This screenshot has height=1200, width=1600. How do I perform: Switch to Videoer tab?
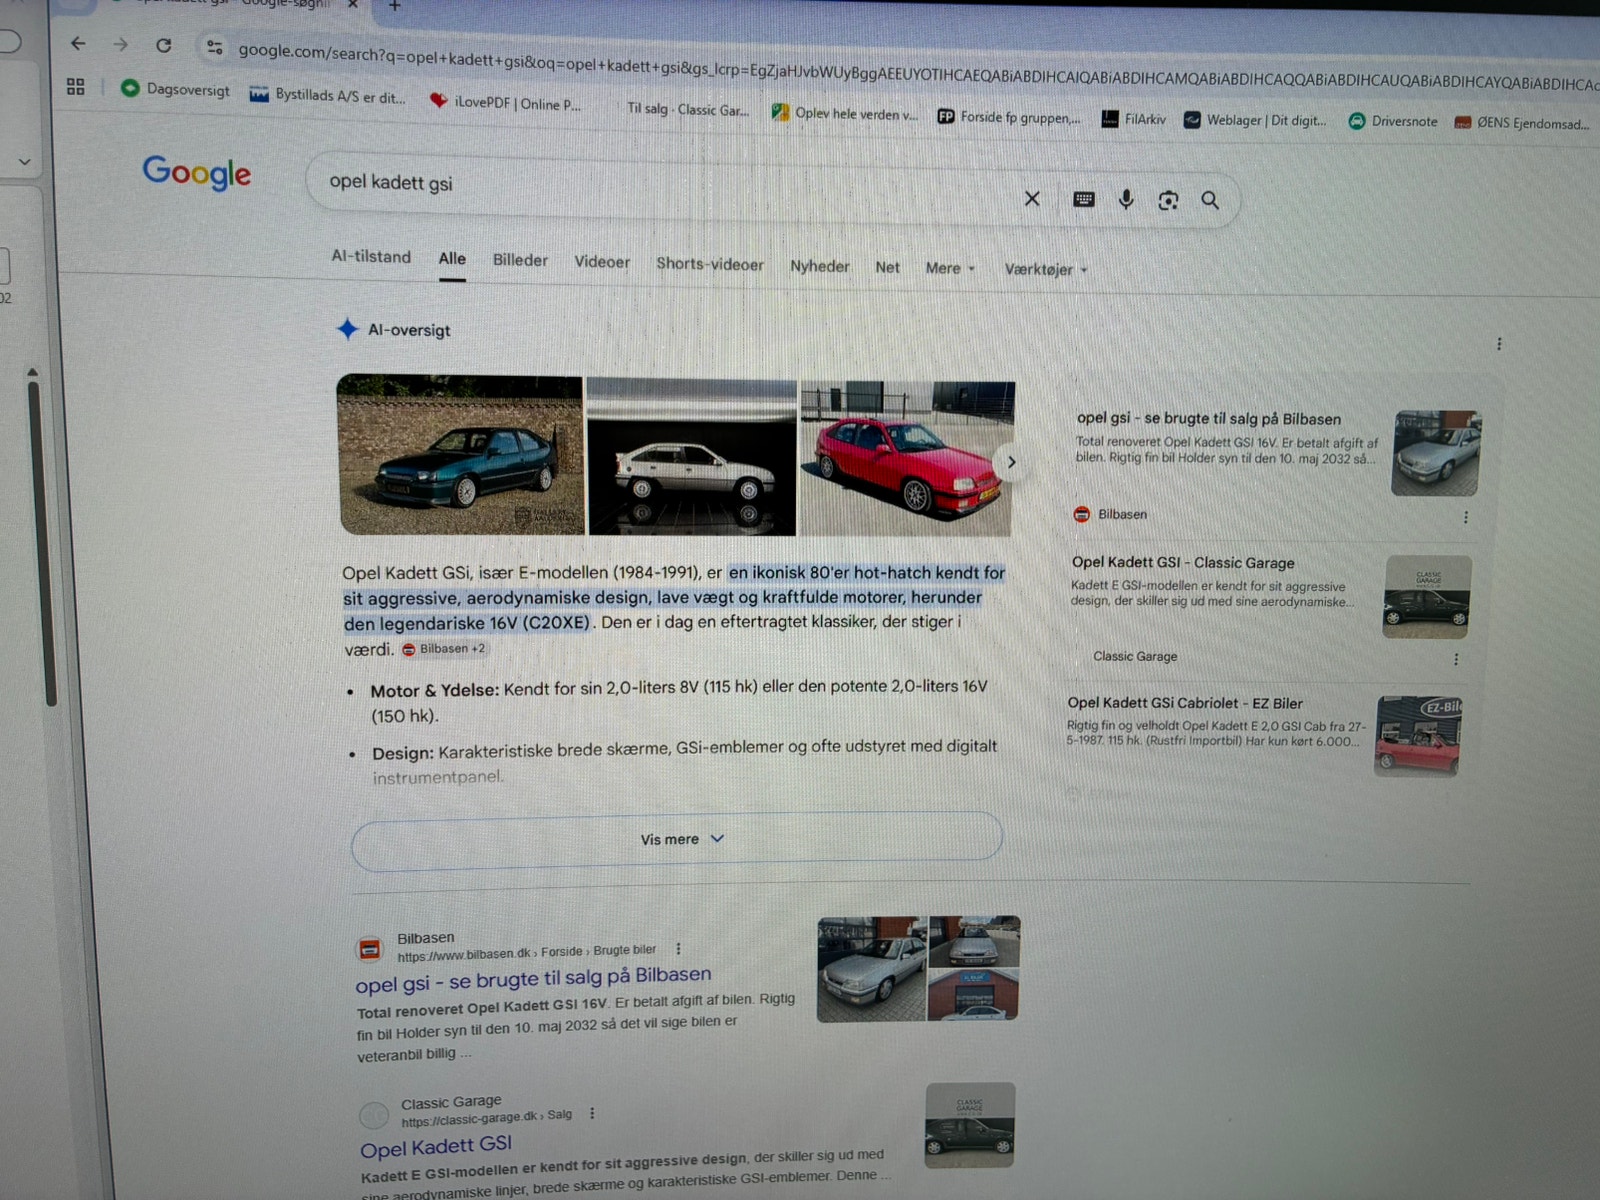point(602,262)
